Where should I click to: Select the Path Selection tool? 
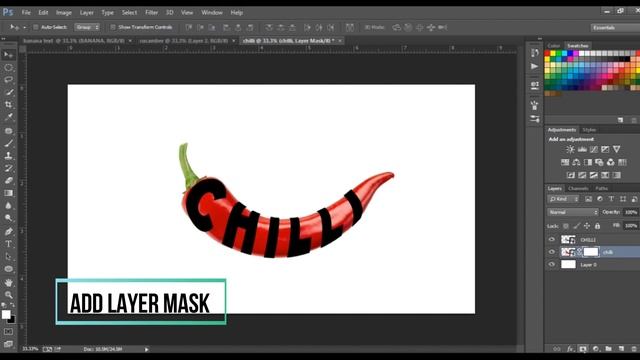click(x=8, y=256)
